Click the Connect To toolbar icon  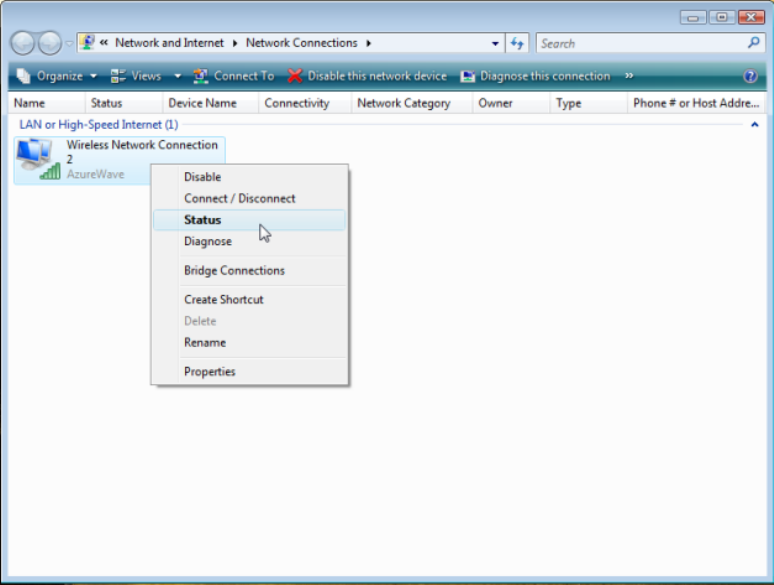[200, 76]
